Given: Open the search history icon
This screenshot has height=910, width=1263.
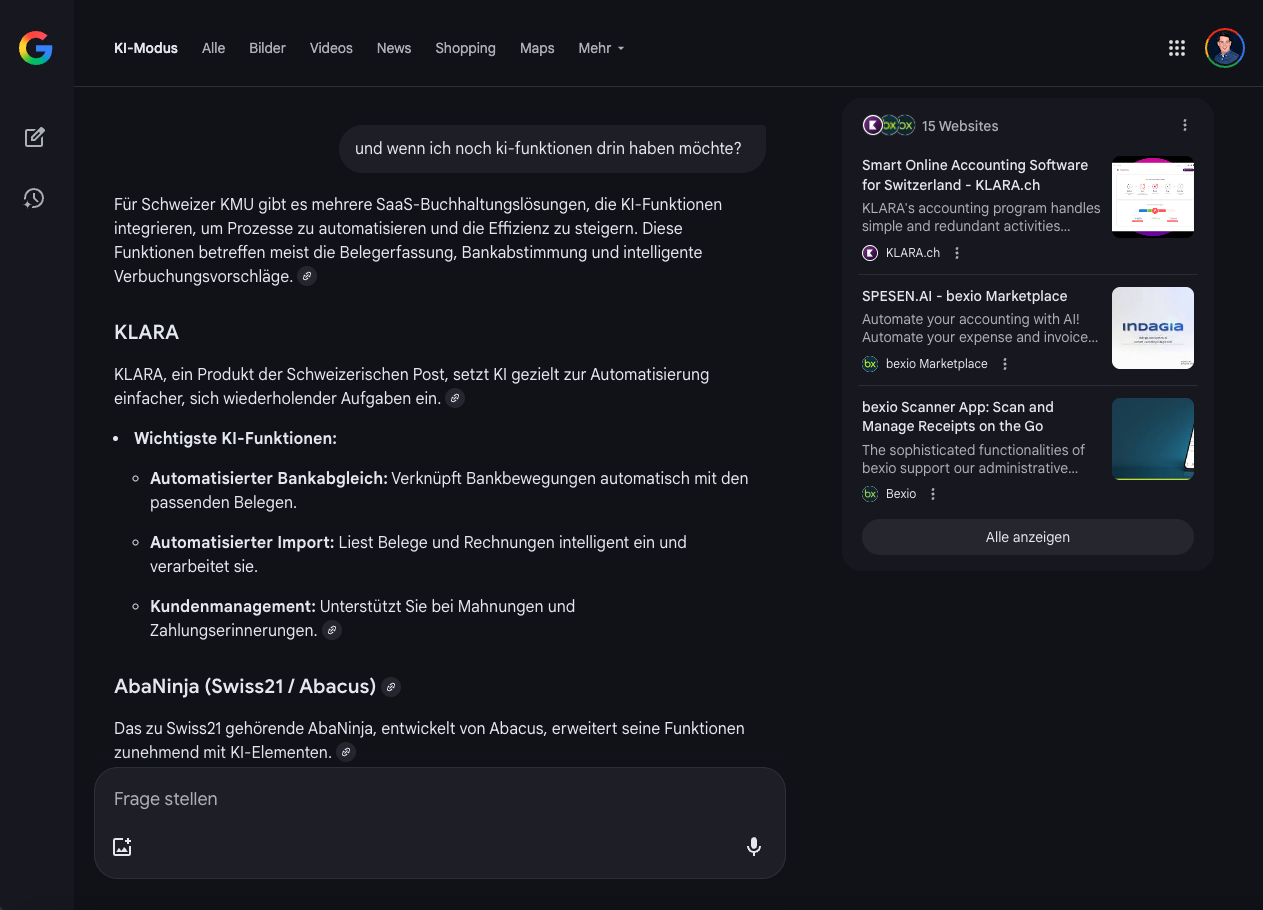Looking at the screenshot, I should 35,198.
